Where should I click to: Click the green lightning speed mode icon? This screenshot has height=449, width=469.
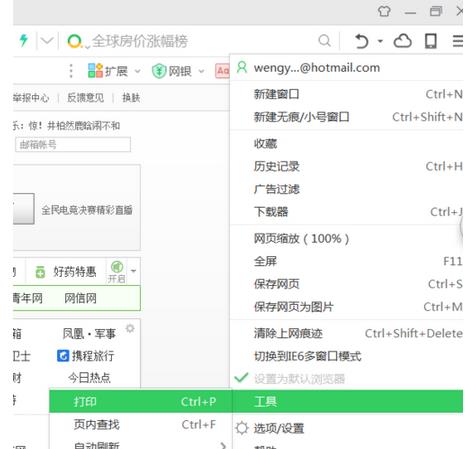(x=23, y=40)
